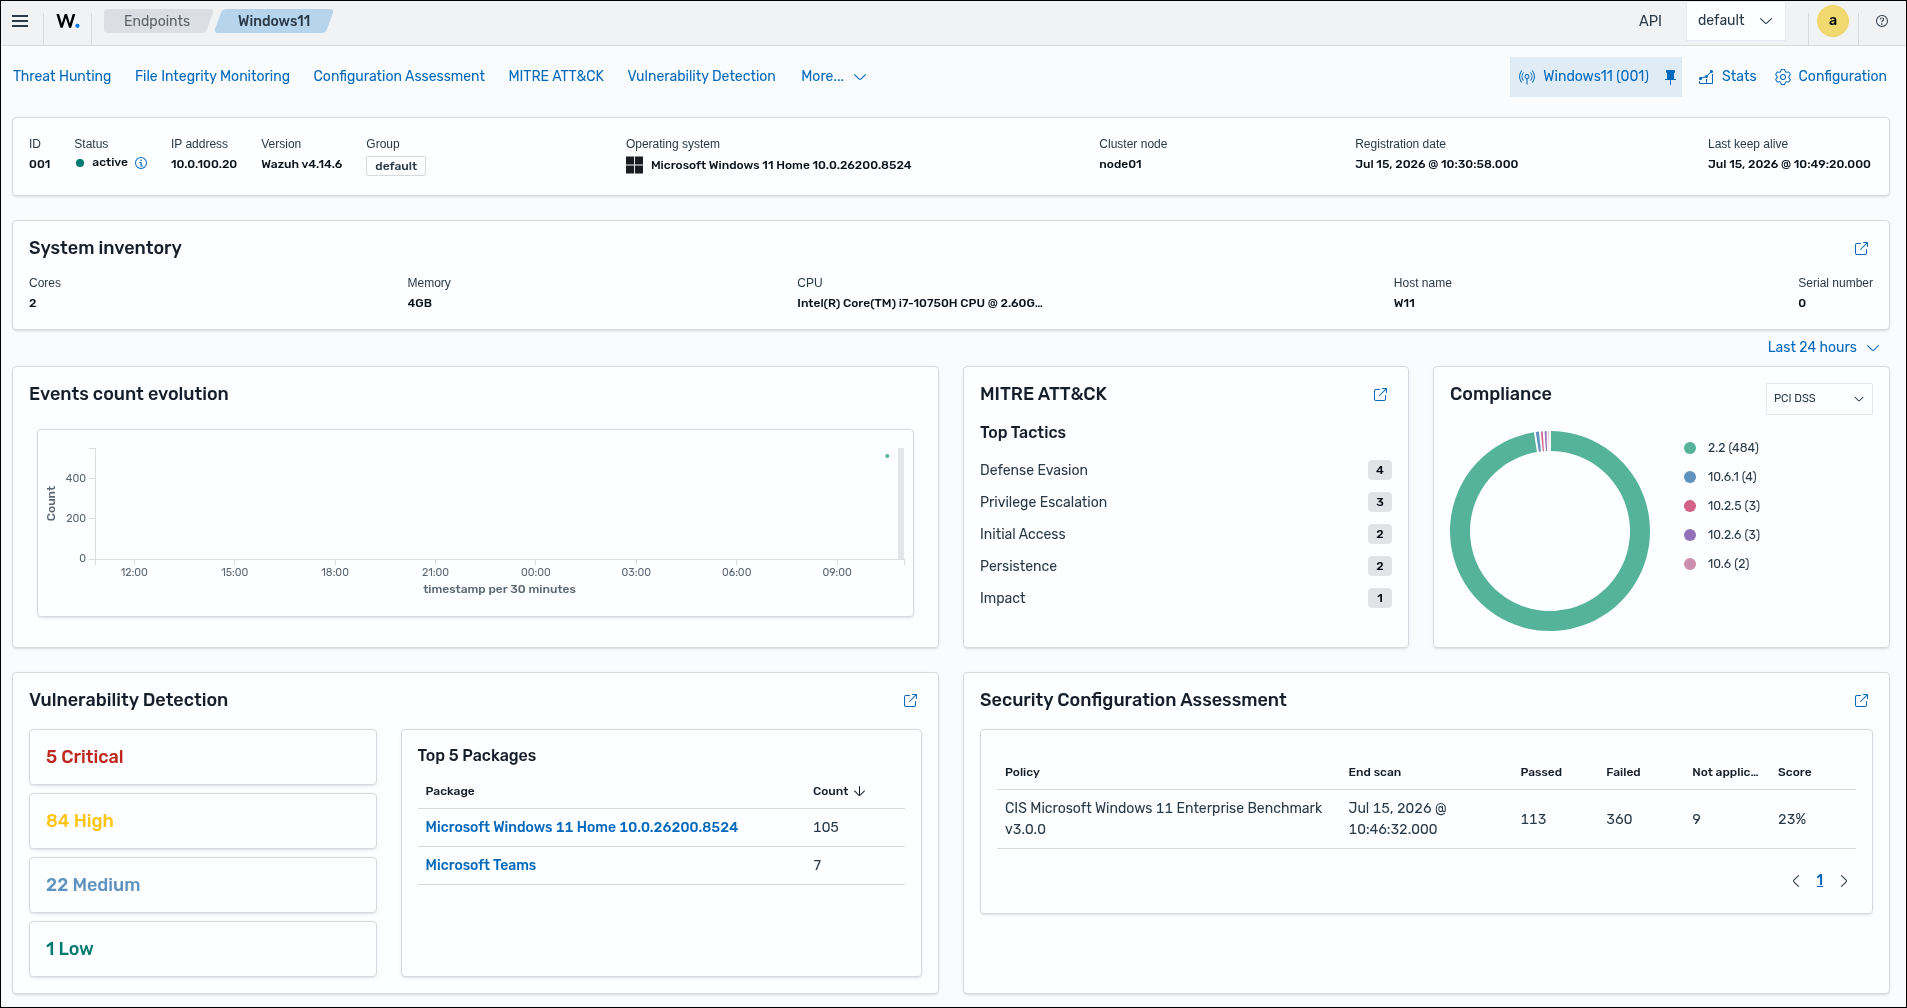Open the File Integrity Monitoring tab
The height and width of the screenshot is (1008, 1907).
pyautogui.click(x=212, y=76)
